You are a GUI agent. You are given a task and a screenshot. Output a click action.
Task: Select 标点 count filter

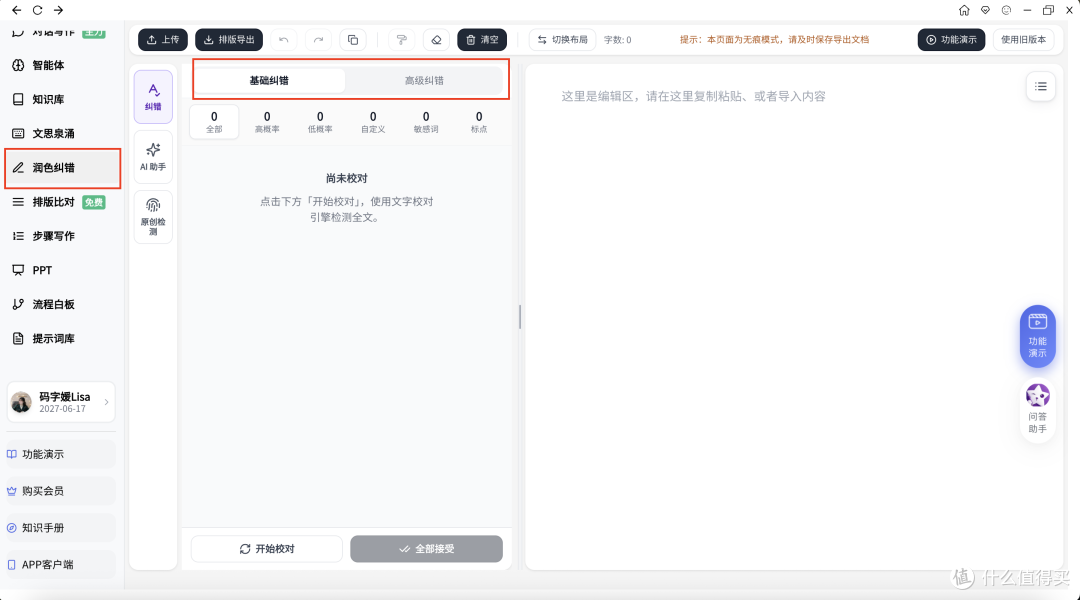(x=479, y=122)
